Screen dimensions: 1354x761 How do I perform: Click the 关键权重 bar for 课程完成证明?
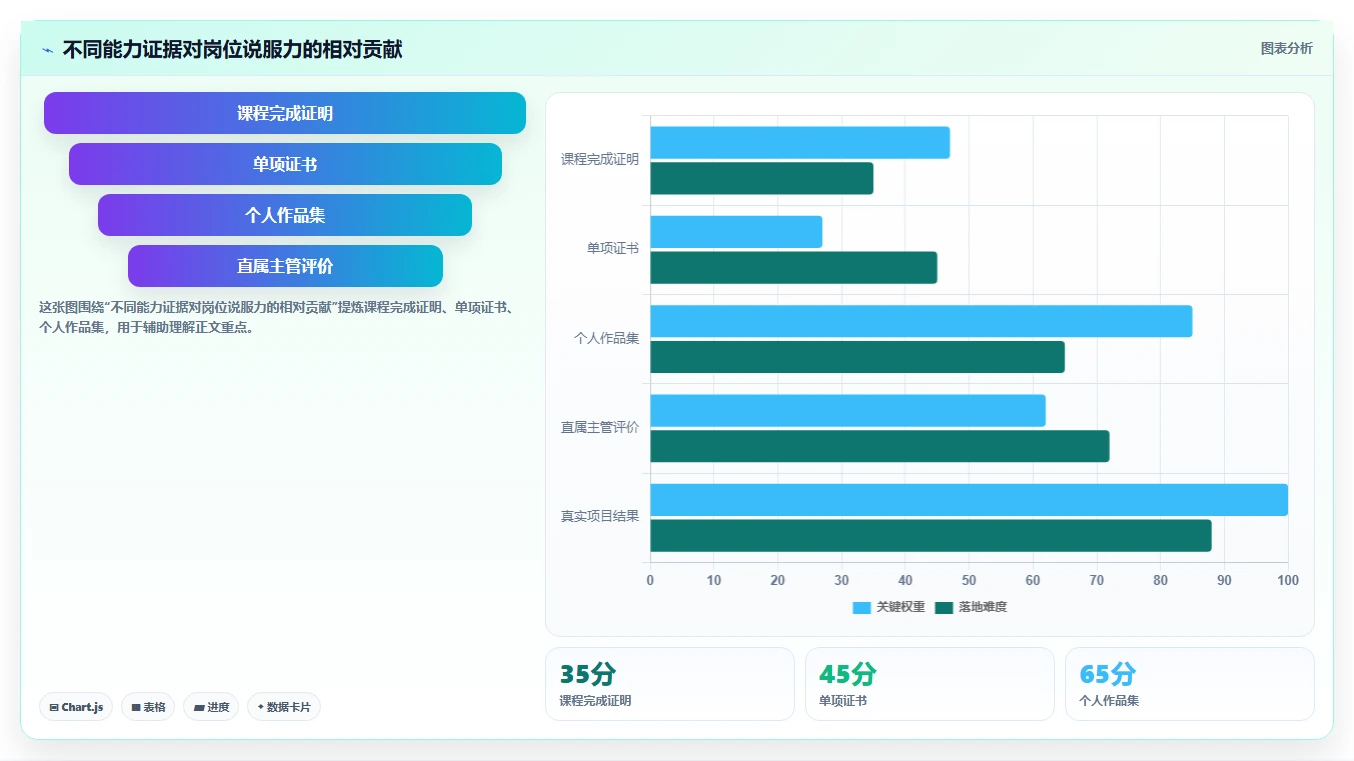pos(800,142)
